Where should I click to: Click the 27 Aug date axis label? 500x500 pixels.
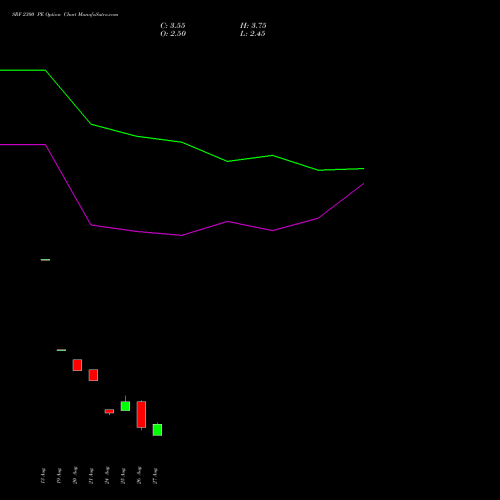(155, 476)
